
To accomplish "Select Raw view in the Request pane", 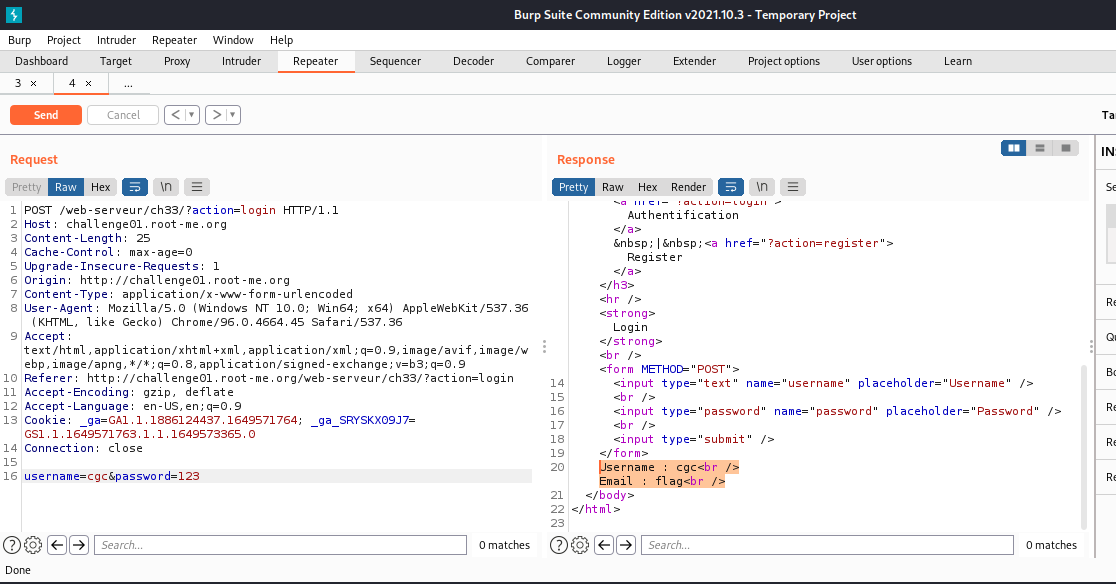I will click(x=65, y=187).
